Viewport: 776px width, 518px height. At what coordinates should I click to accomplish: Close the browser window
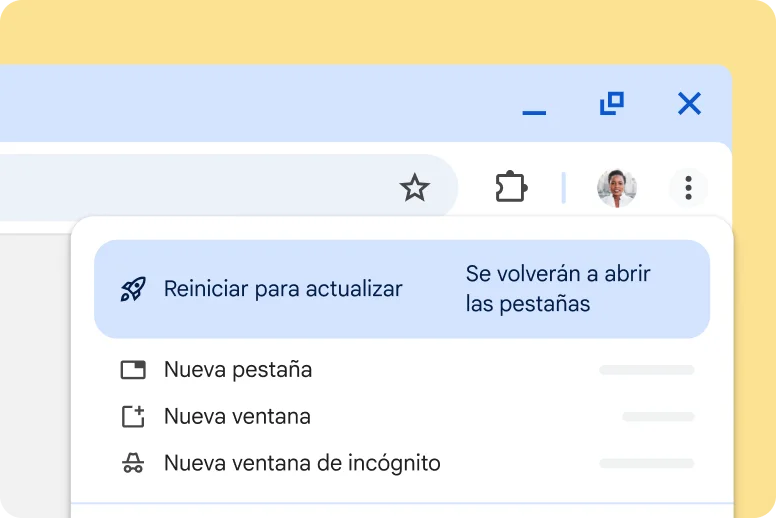(689, 103)
